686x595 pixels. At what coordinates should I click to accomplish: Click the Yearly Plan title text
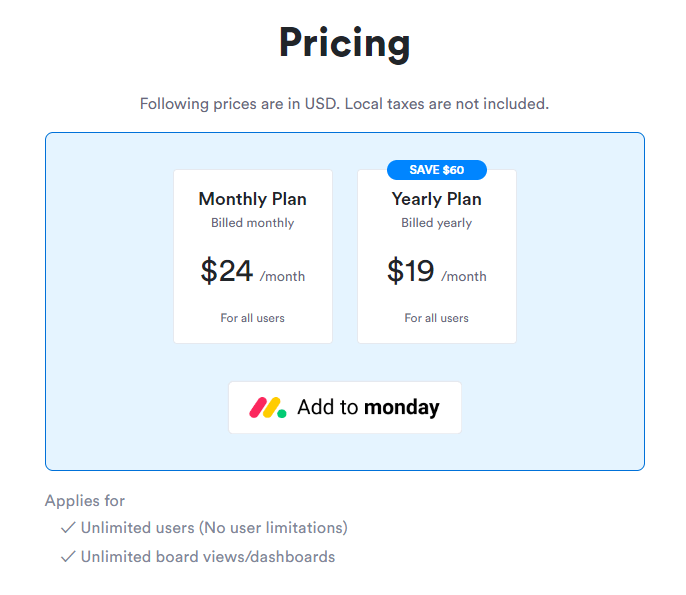(437, 199)
